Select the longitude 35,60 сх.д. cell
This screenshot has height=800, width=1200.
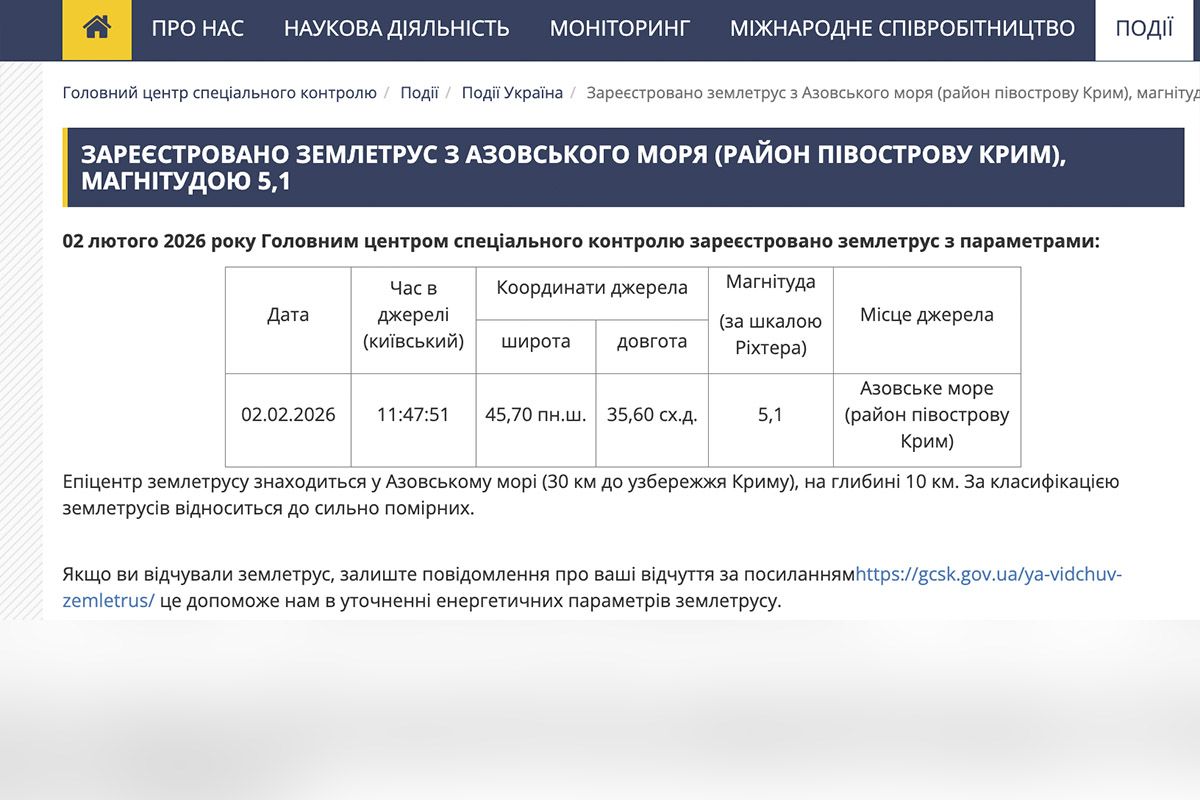click(x=652, y=413)
